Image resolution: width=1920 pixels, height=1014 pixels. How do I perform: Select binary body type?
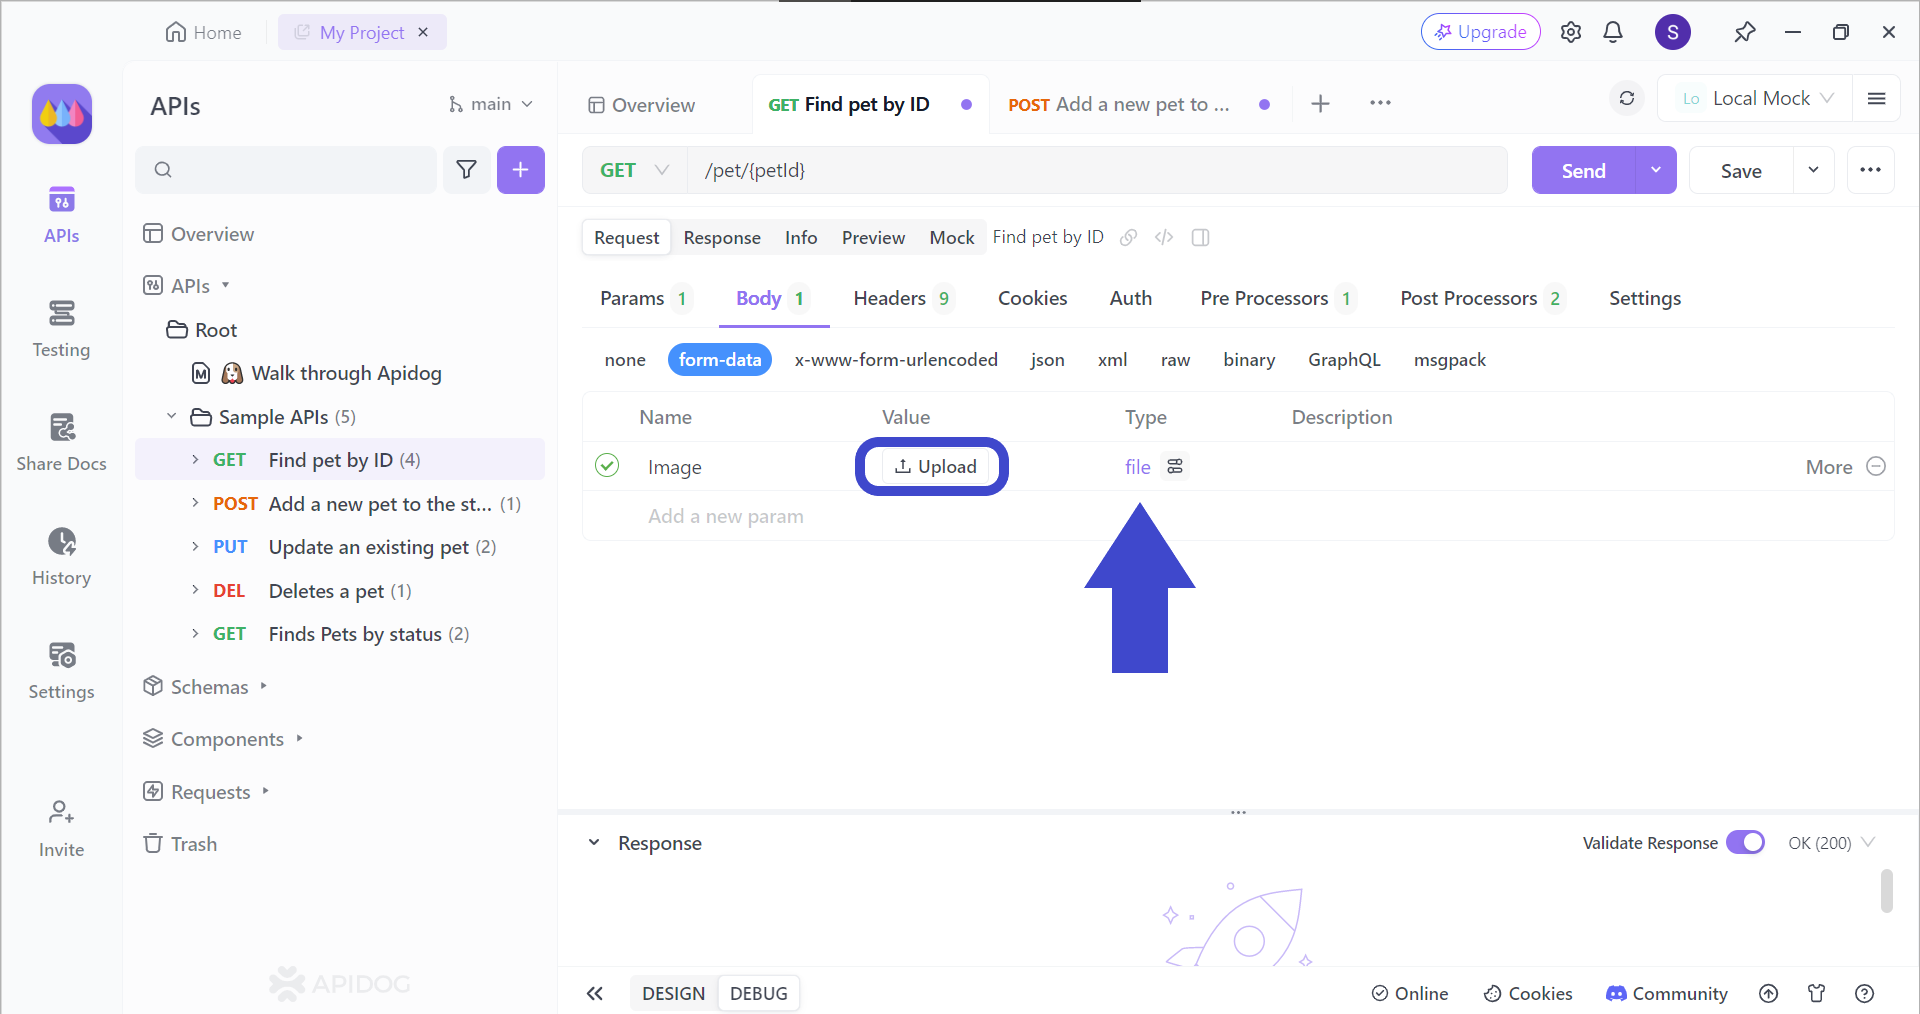[1249, 359]
